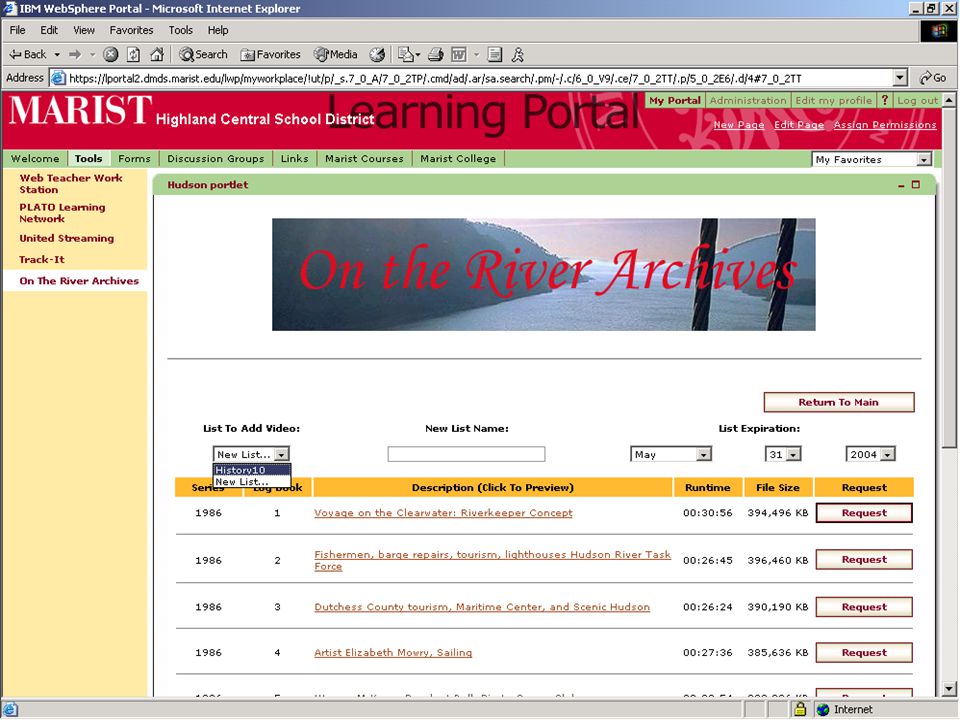Click the Internet zone globe icon

(x=823, y=710)
